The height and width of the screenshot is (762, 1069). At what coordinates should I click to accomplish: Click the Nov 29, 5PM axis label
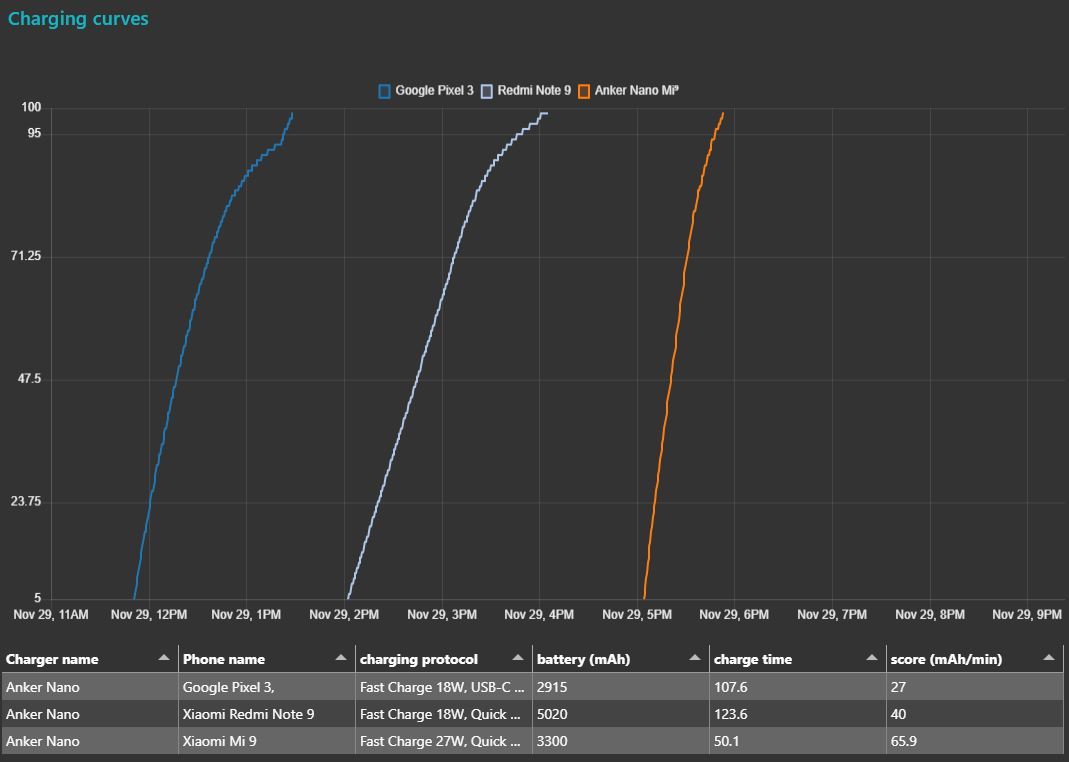pyautogui.click(x=637, y=615)
